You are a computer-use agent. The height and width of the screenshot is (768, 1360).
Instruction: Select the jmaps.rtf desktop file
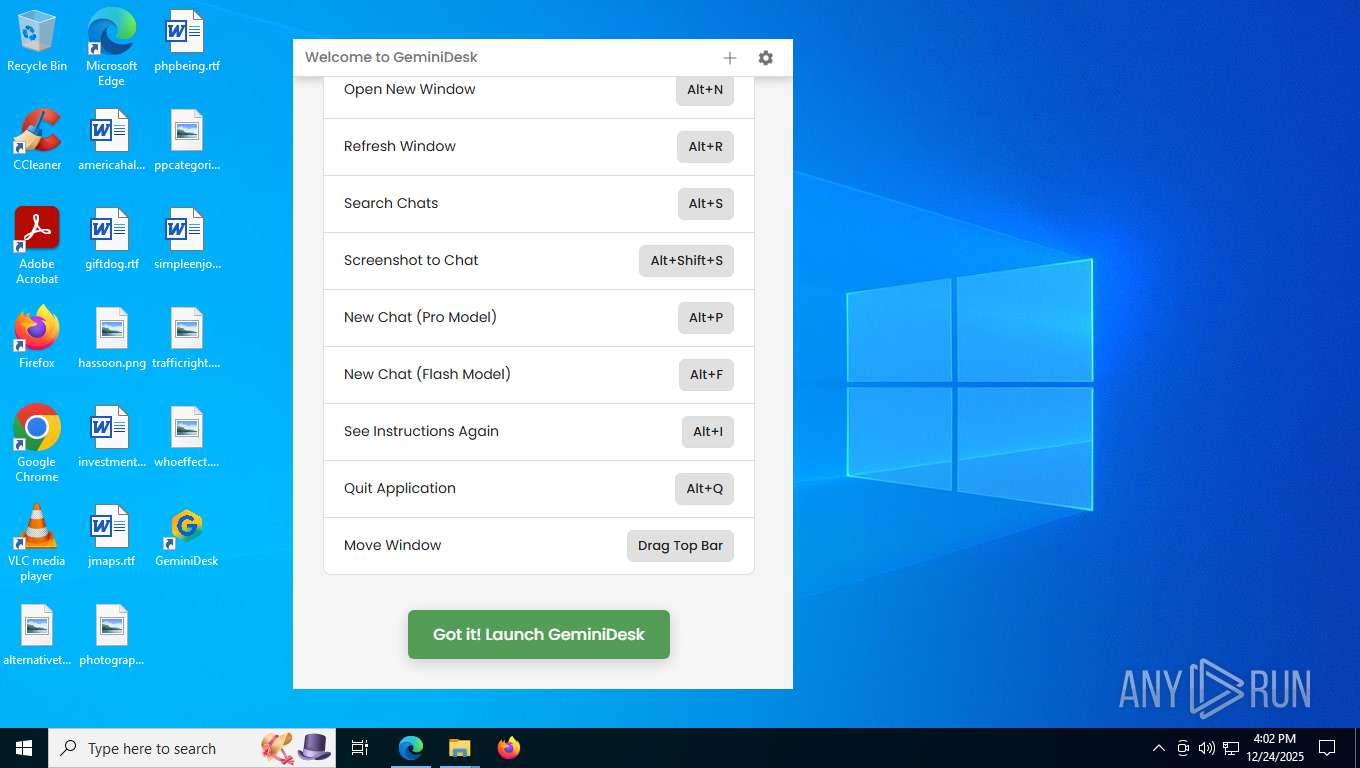111,537
